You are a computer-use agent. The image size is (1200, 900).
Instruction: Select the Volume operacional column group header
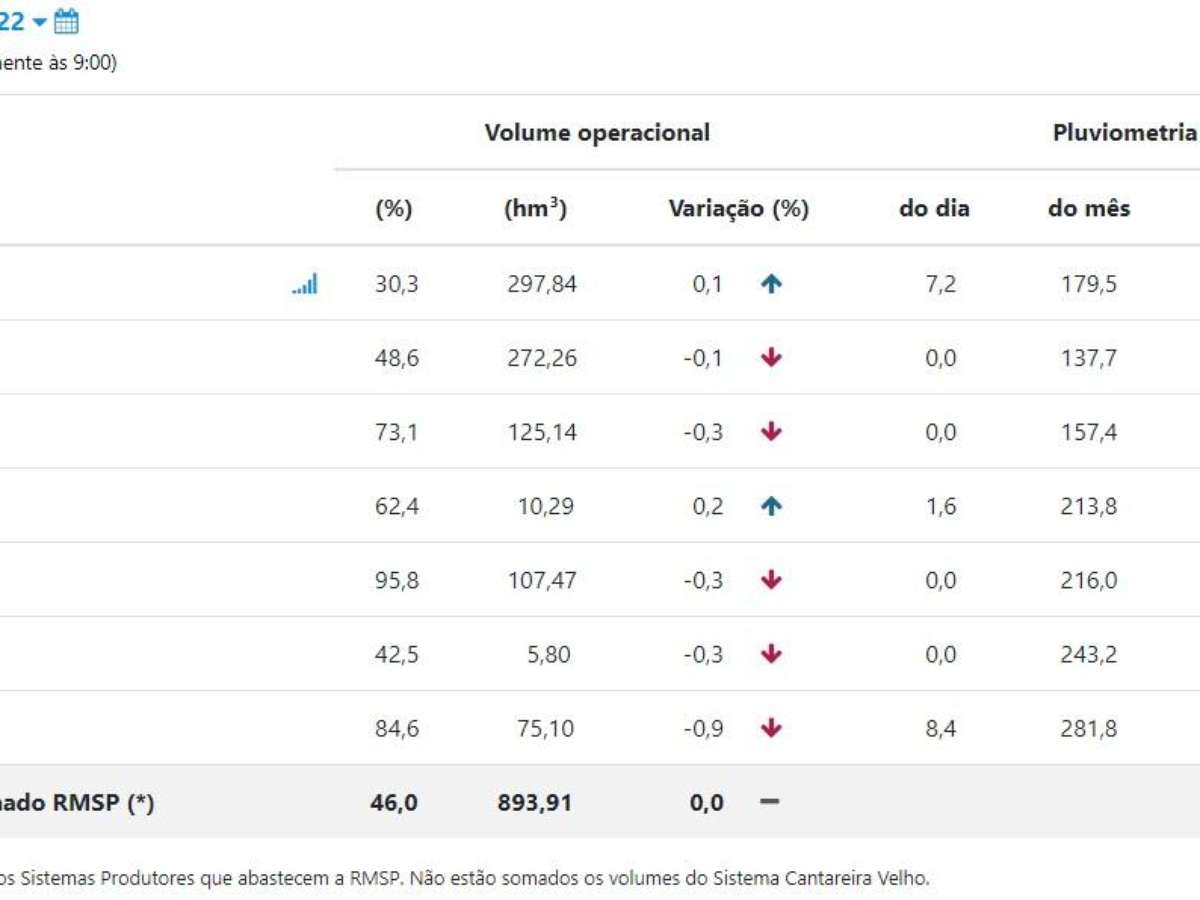[597, 133]
